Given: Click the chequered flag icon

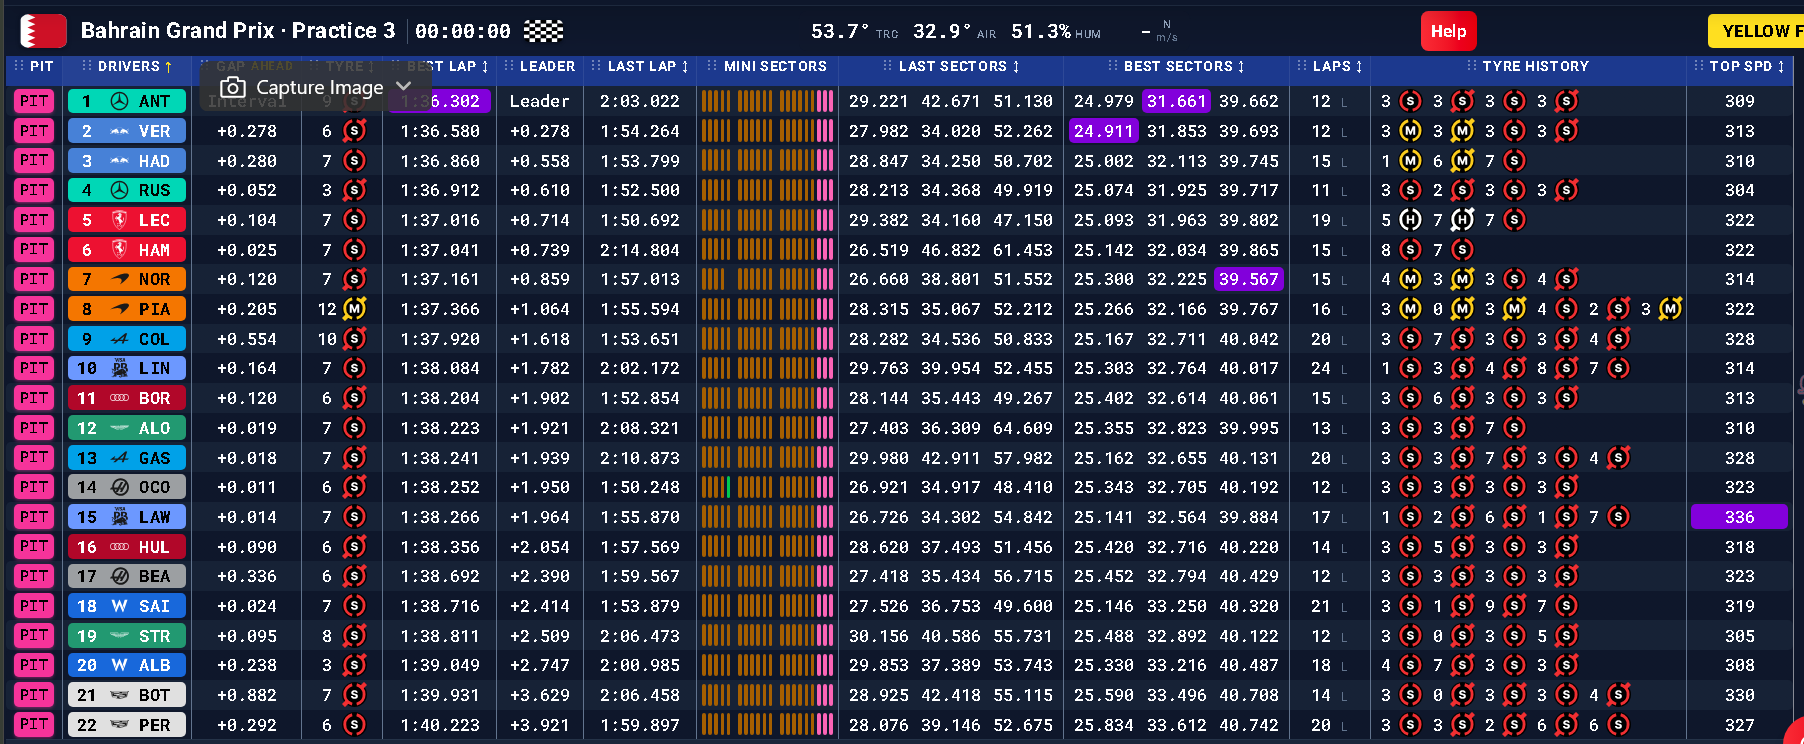Looking at the screenshot, I should 543,31.
